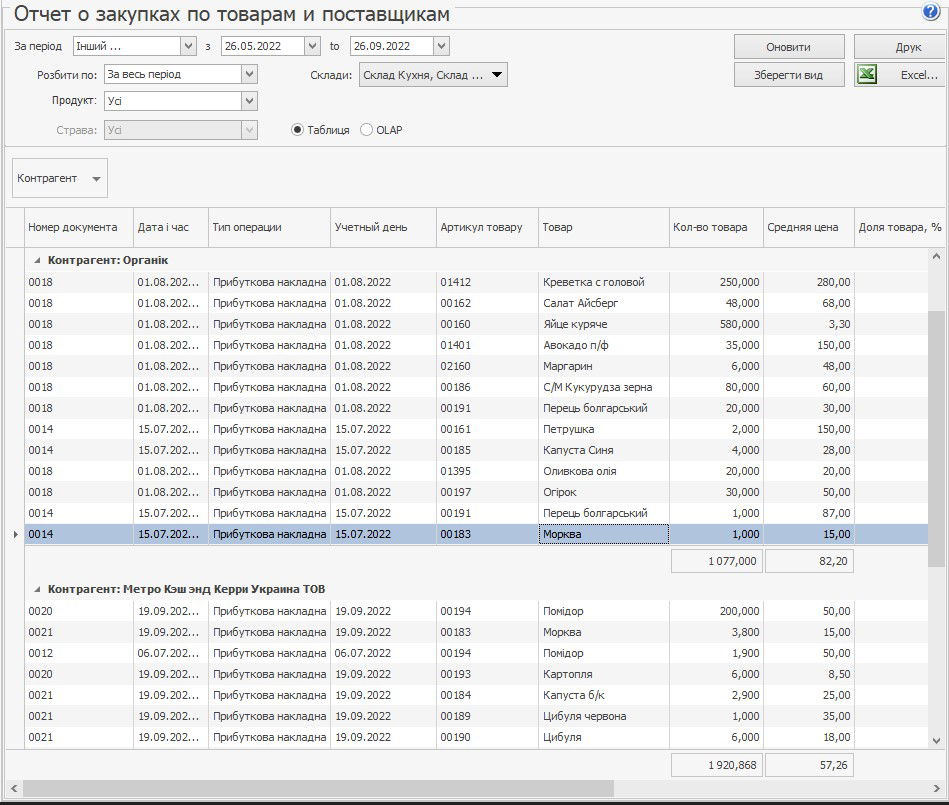
Task: Collapse the Метро Кэш энд Керри group
Action: click(37, 589)
